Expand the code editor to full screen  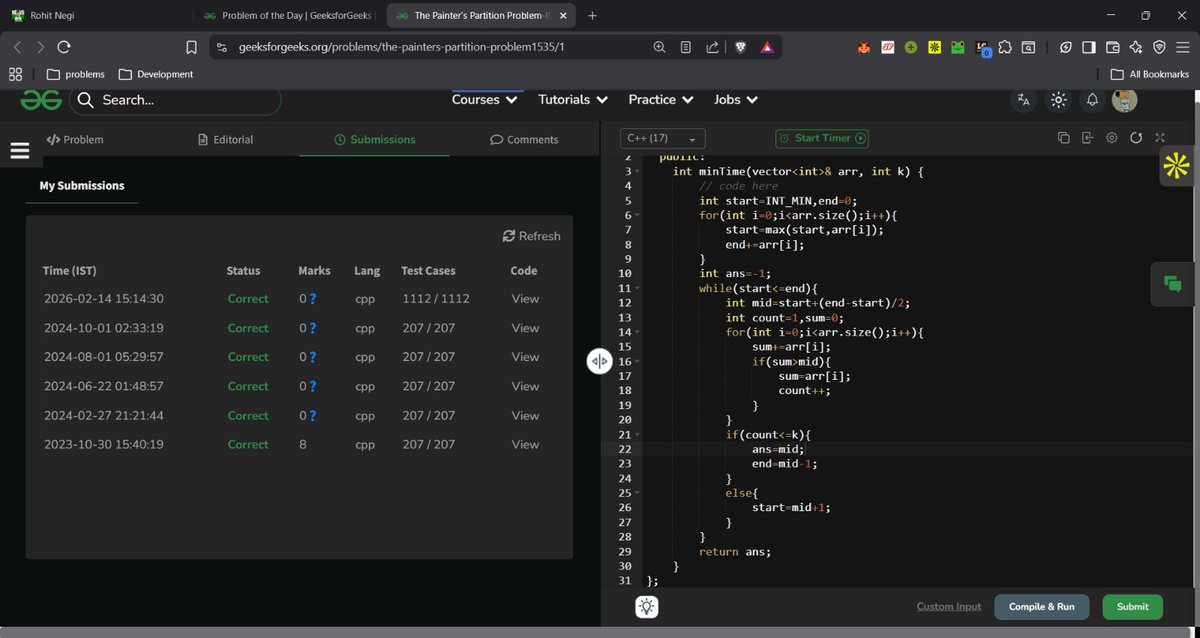(1160, 137)
